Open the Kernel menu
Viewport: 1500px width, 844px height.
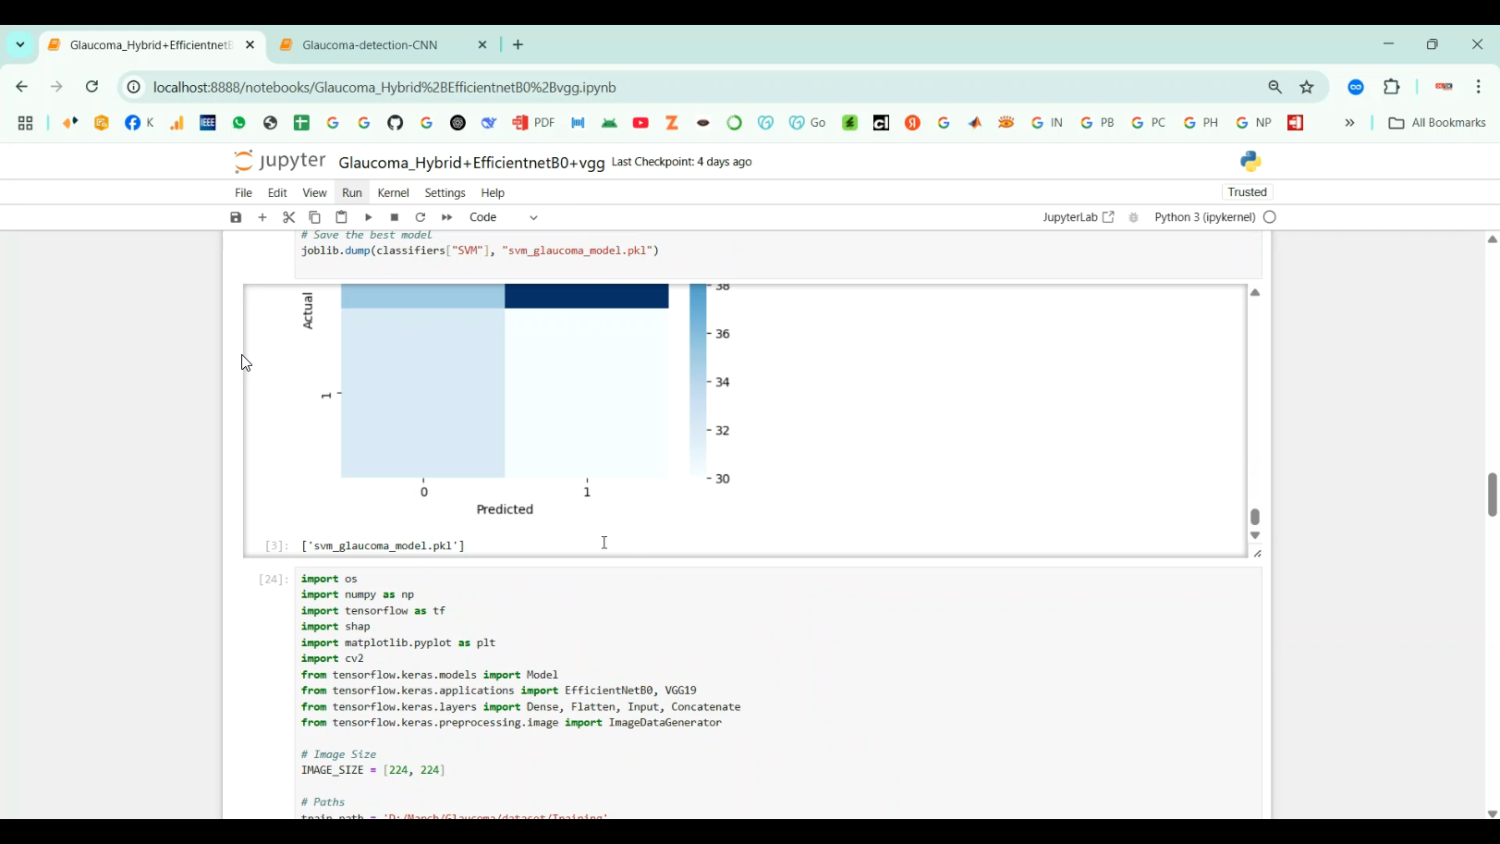tap(393, 193)
